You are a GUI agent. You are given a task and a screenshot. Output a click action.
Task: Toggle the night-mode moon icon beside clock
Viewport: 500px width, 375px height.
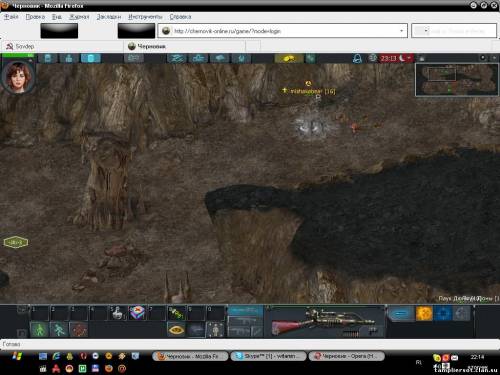coord(402,58)
